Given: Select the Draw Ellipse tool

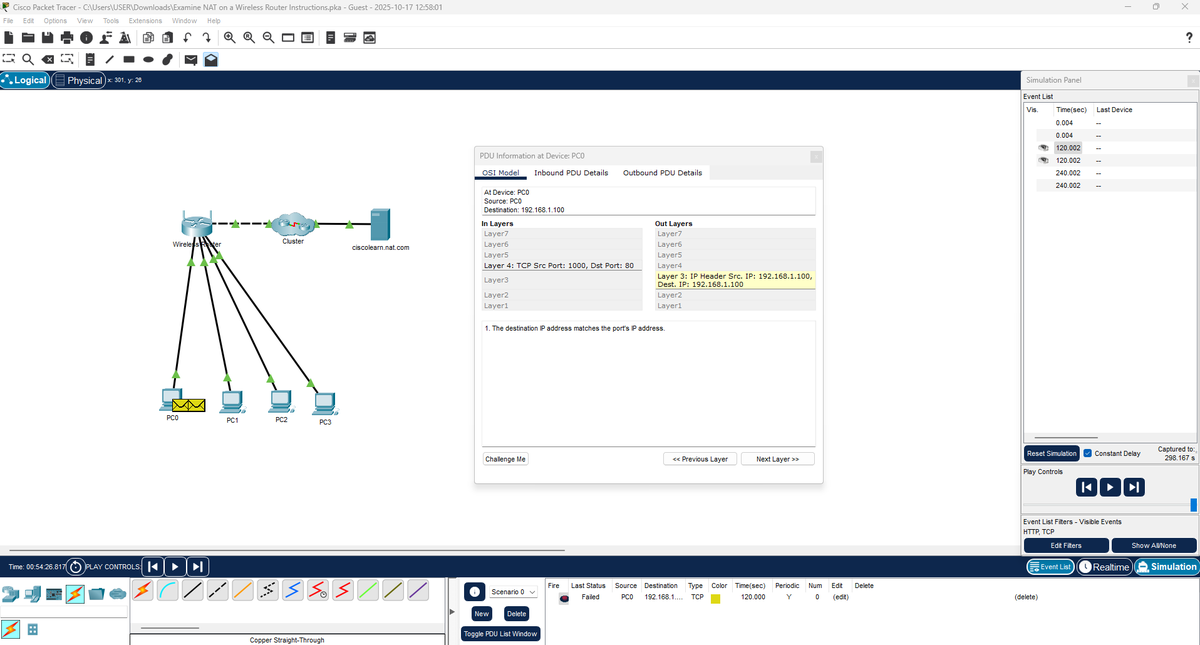Looking at the screenshot, I should coord(148,59).
